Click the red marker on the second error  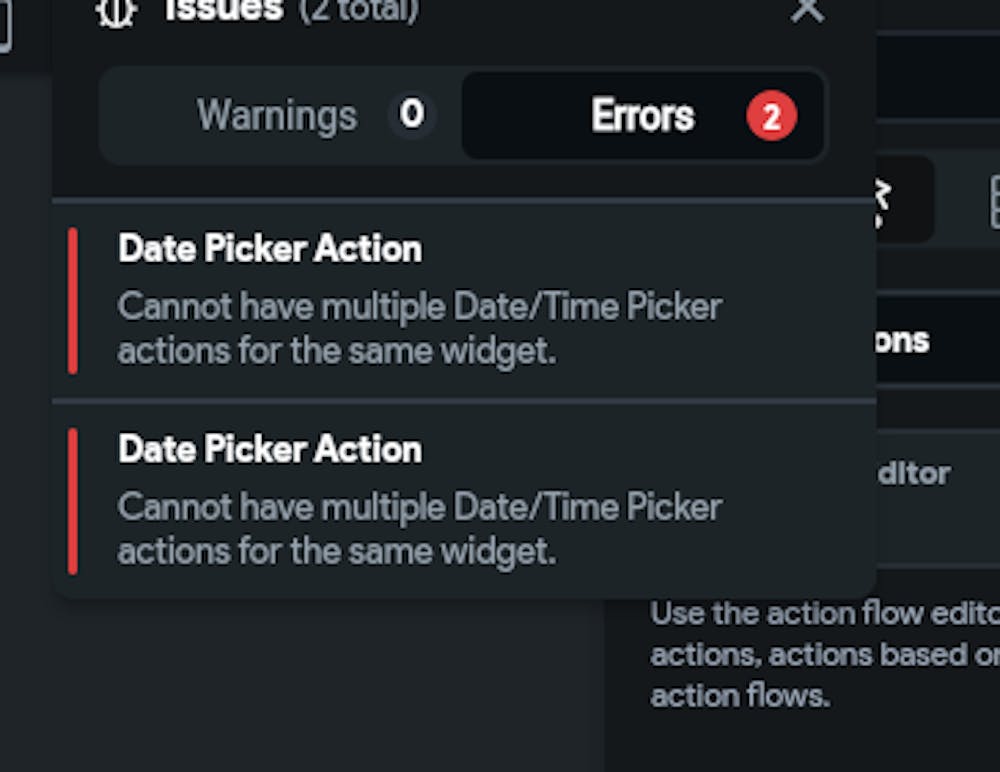pyautogui.click(x=73, y=500)
